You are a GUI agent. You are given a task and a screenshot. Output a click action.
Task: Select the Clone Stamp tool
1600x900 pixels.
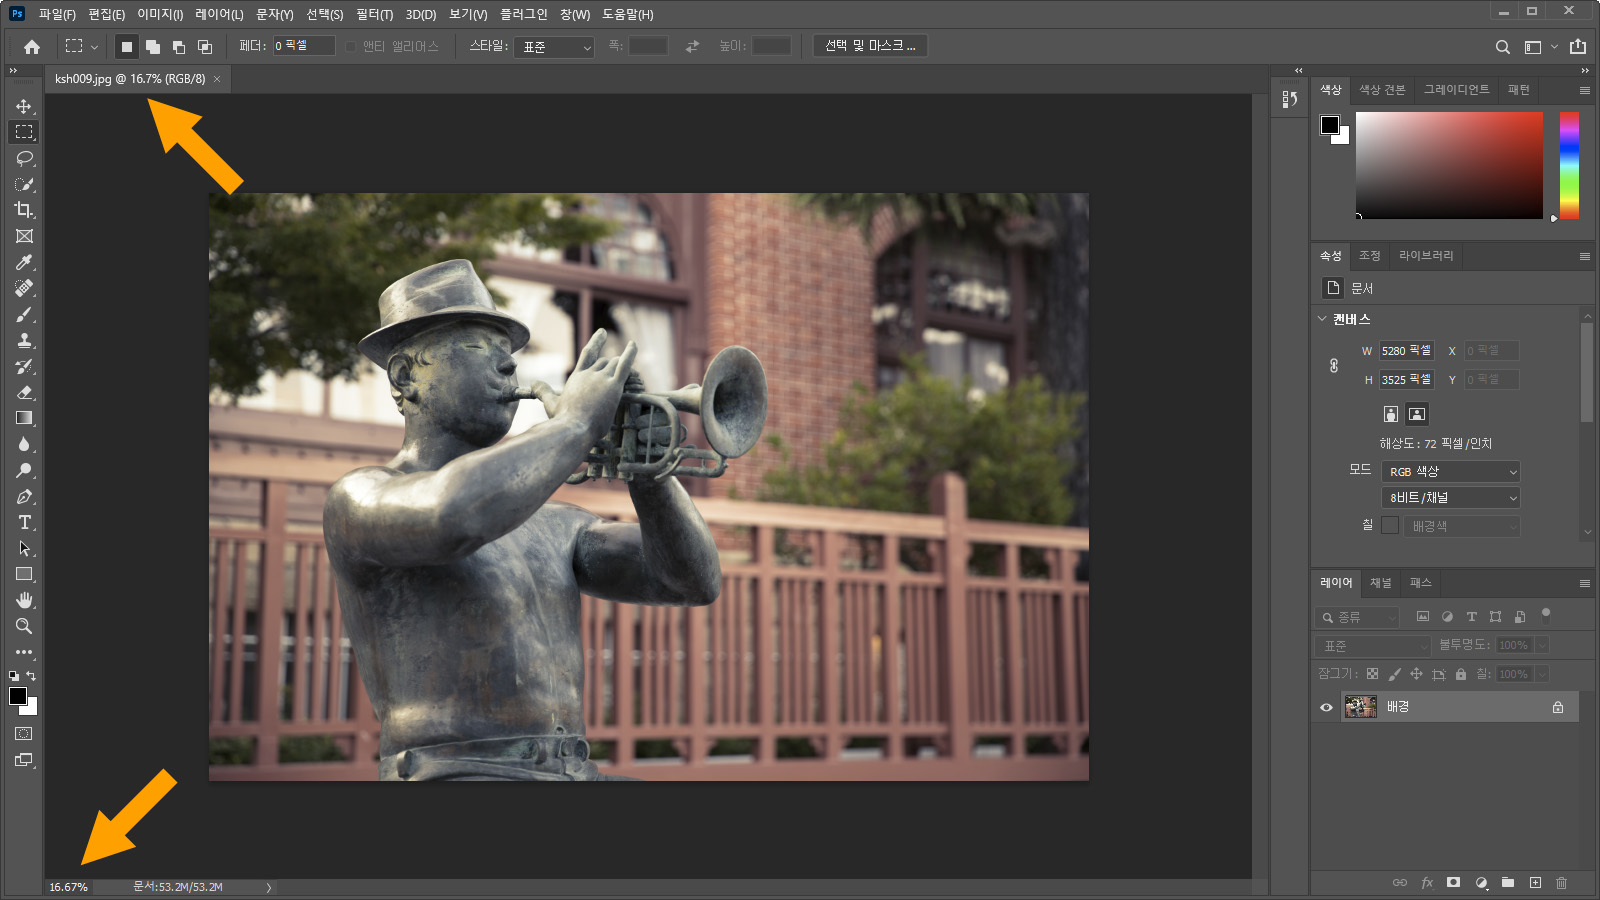24,340
